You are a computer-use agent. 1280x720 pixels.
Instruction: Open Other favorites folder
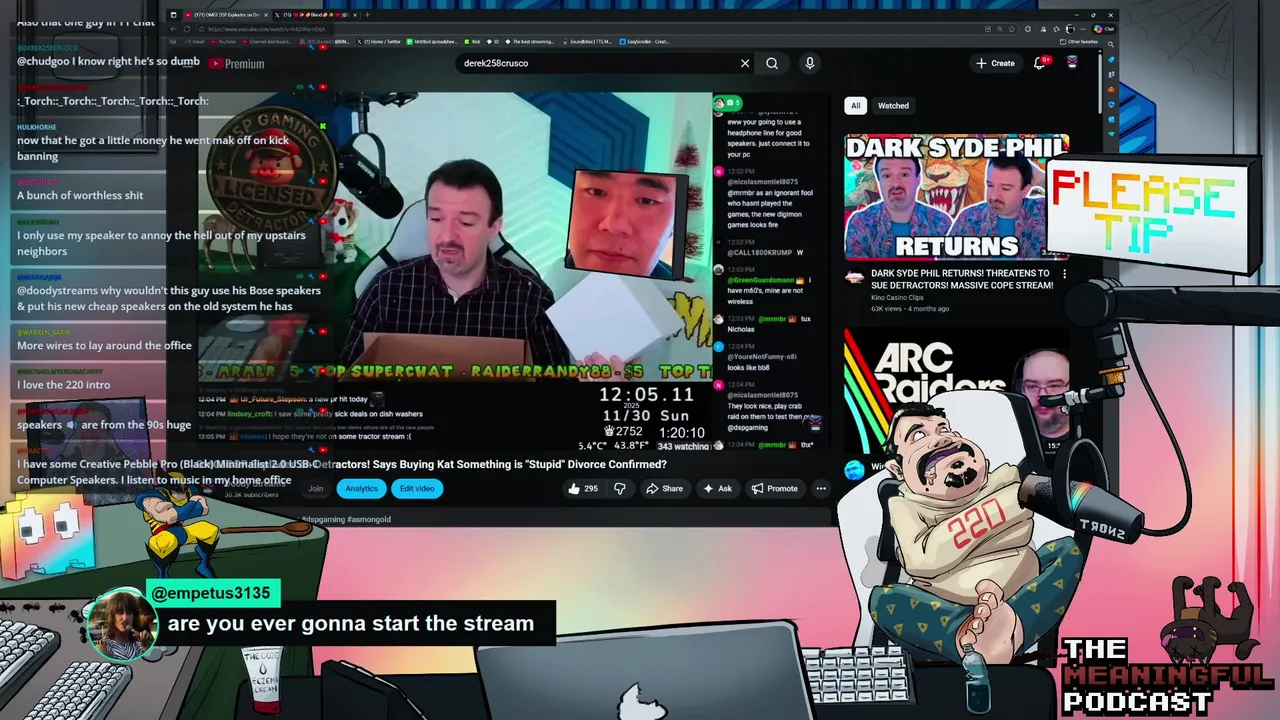[x=1079, y=42]
